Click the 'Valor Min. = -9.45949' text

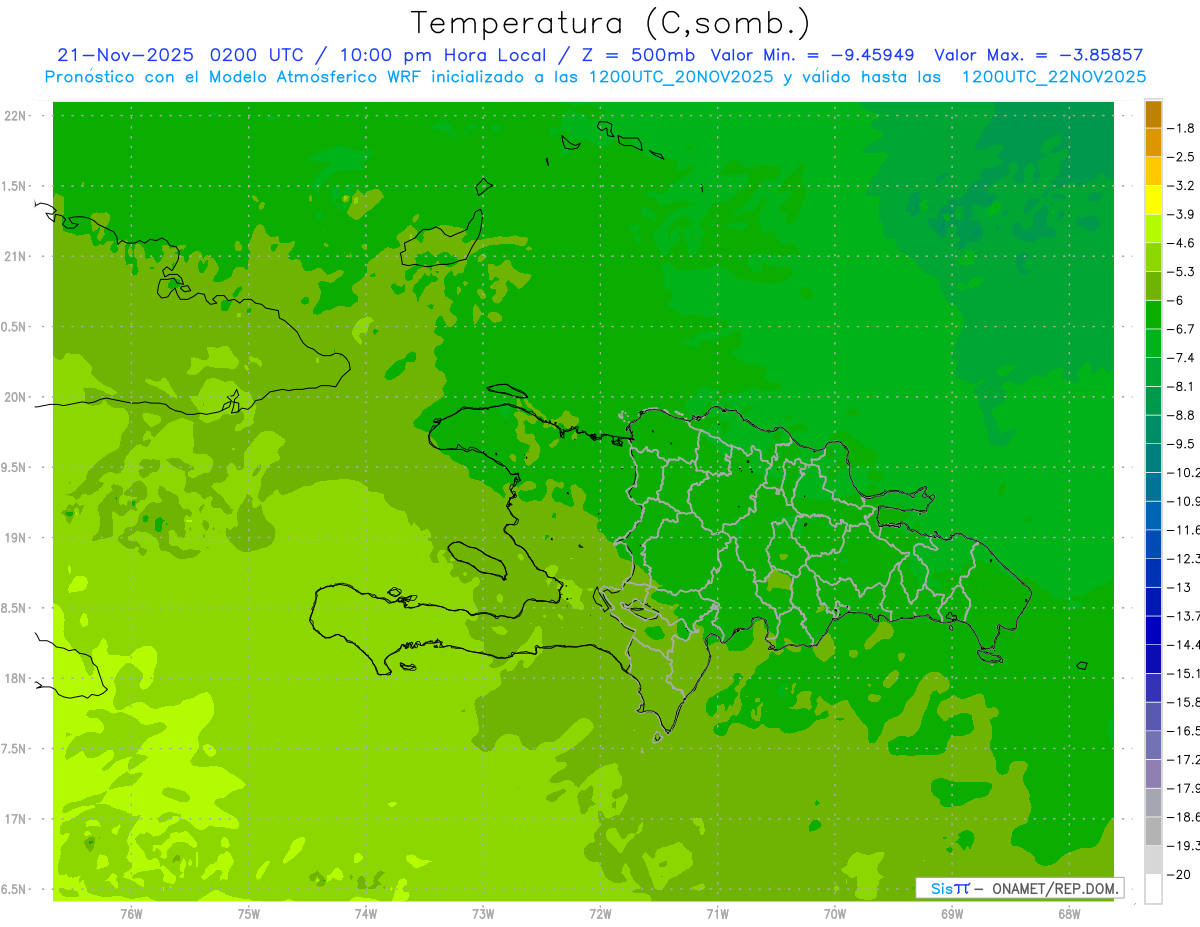(812, 55)
